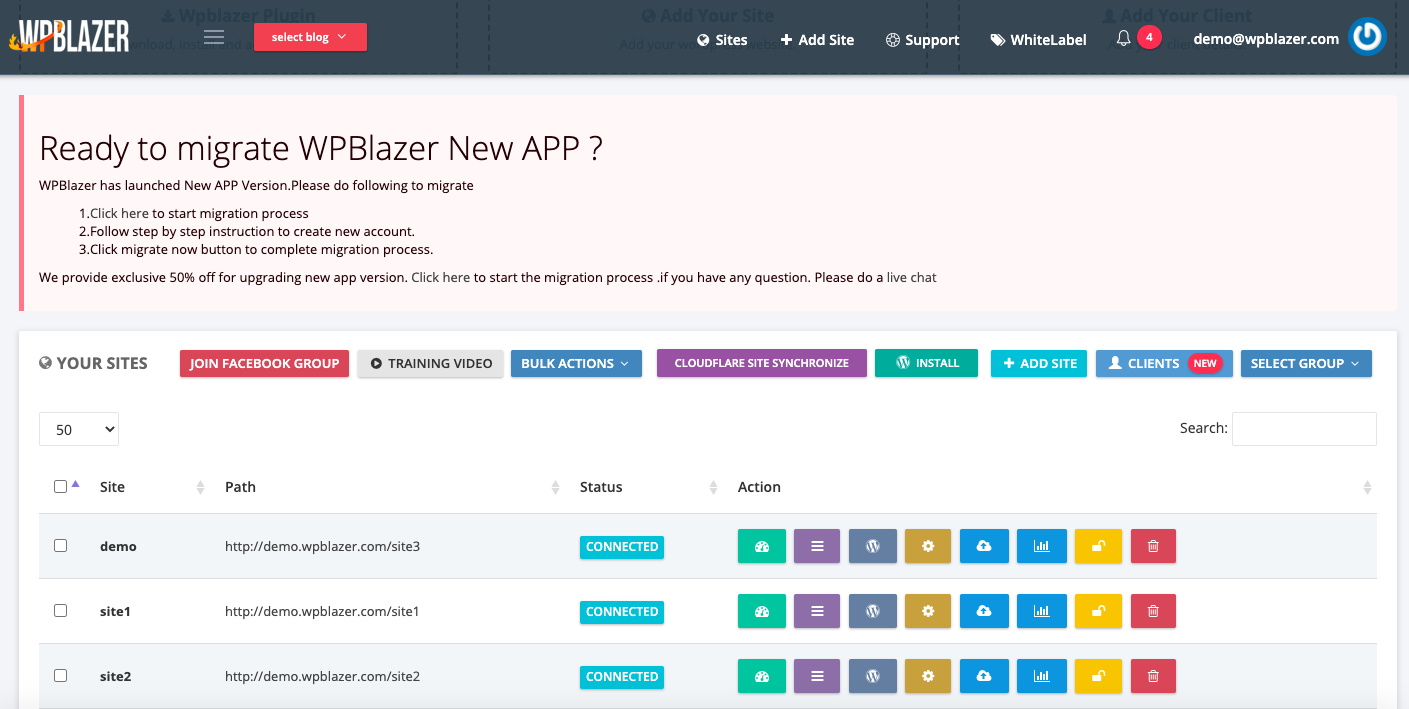
Task: Open the gear settings icon for demo
Action: [929, 546]
